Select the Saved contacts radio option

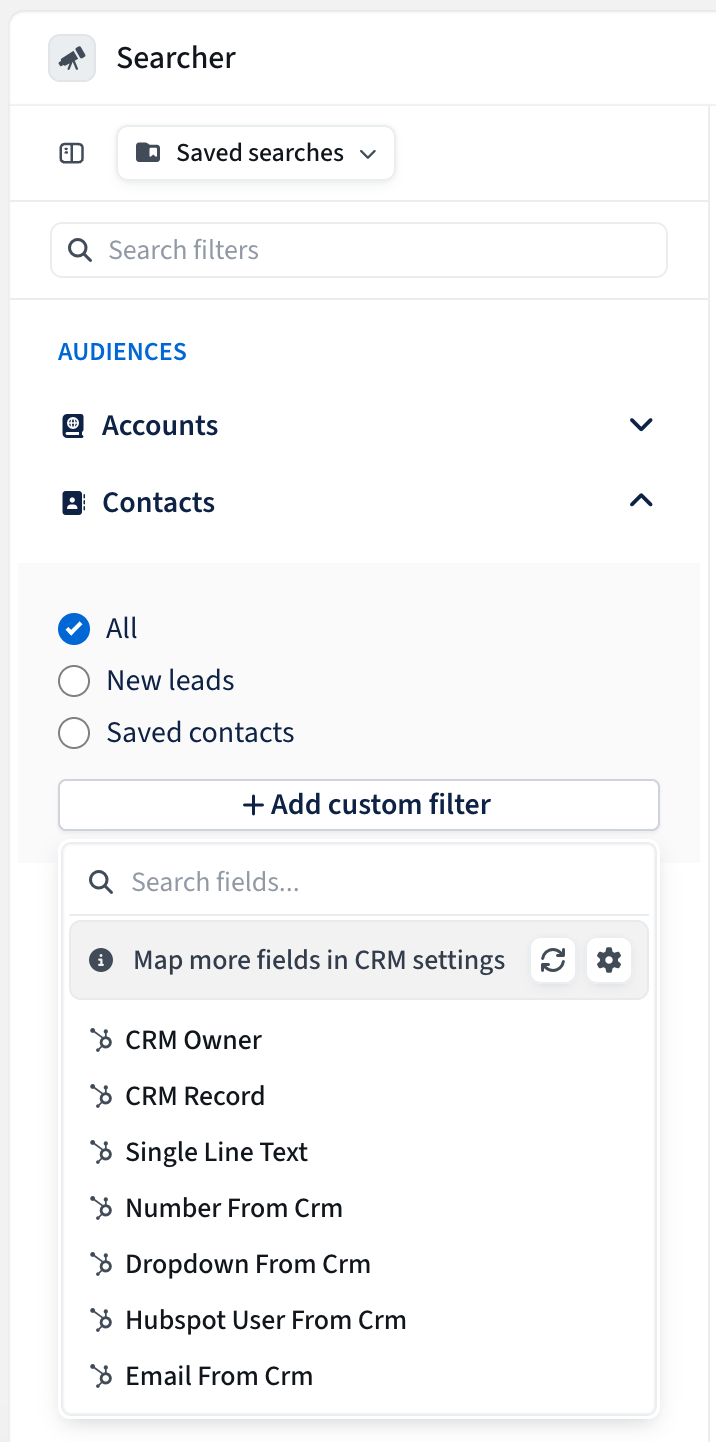click(74, 733)
